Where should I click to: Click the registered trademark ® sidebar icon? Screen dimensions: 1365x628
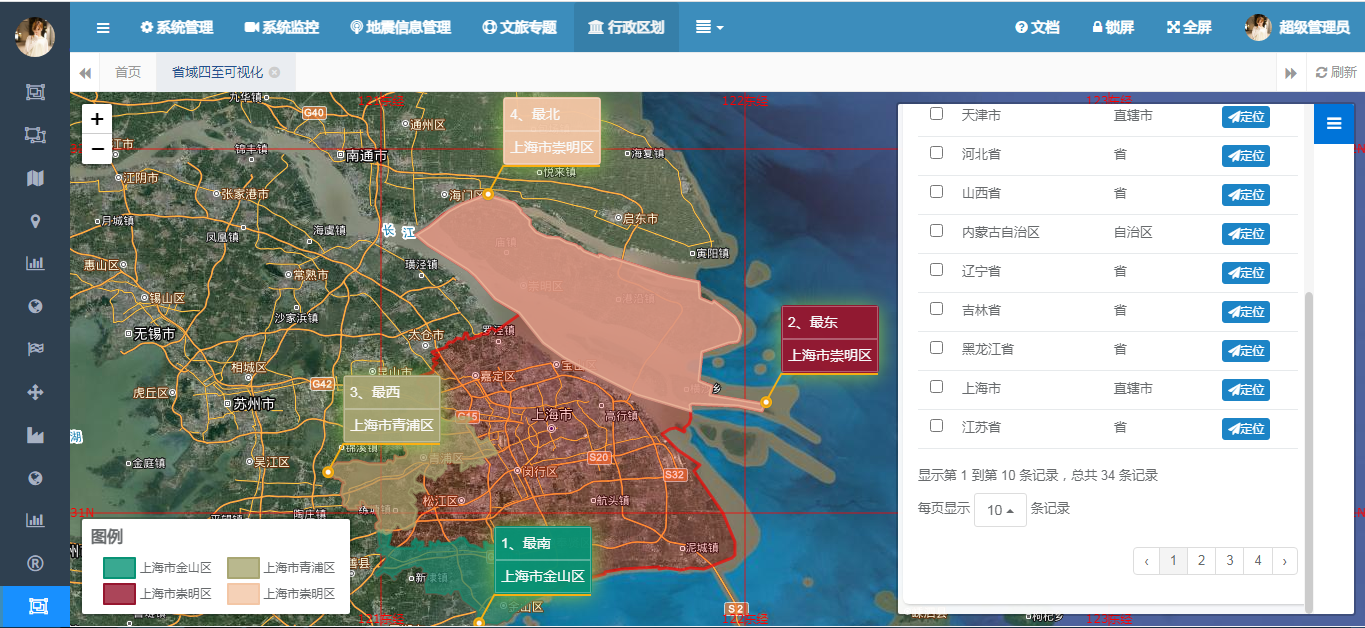point(35,563)
